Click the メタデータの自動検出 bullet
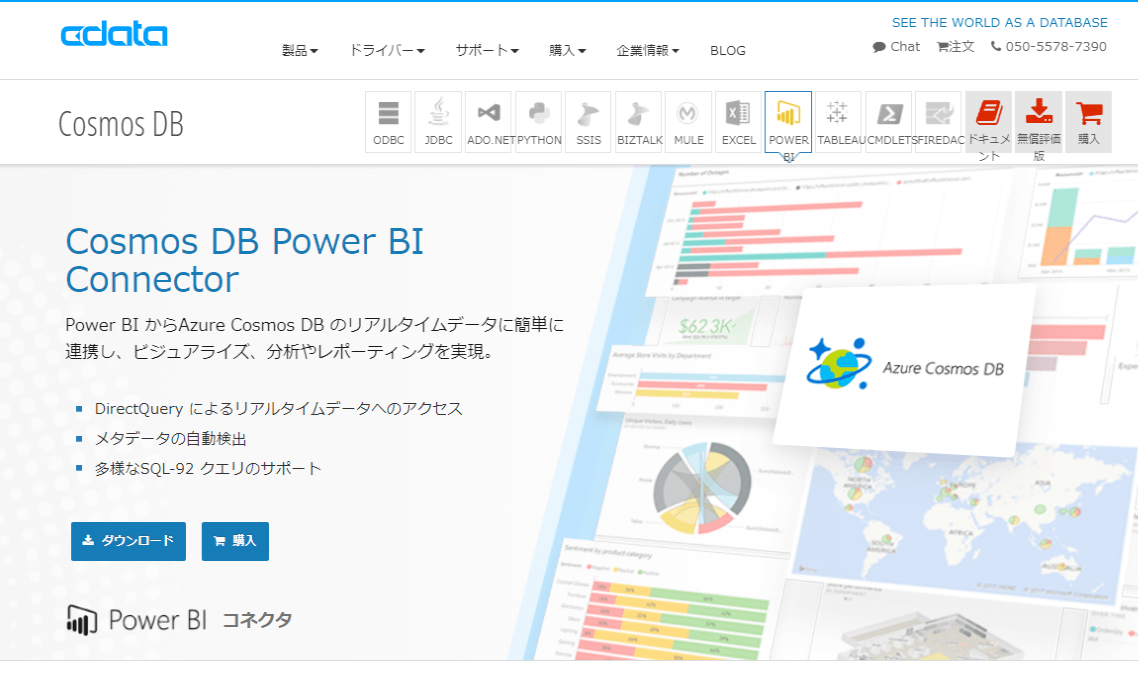The image size is (1138, 687). coord(171,439)
